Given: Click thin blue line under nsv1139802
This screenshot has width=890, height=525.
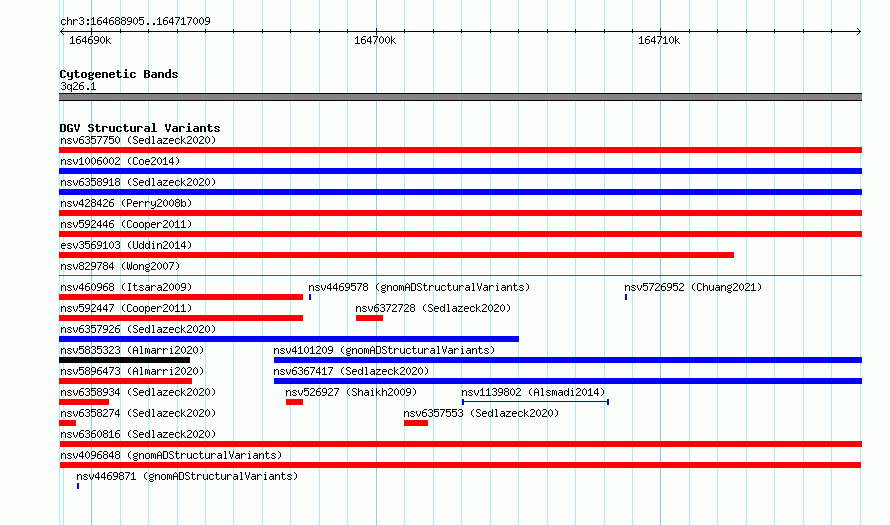Looking at the screenshot, I should pos(535,402).
